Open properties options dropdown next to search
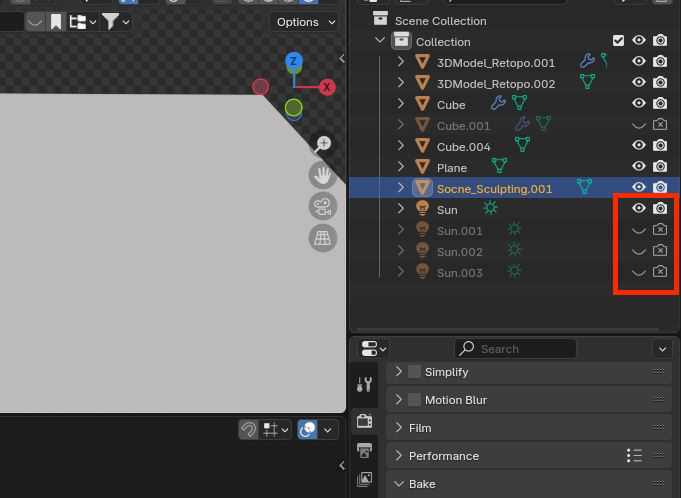The image size is (681, 498). (x=662, y=349)
